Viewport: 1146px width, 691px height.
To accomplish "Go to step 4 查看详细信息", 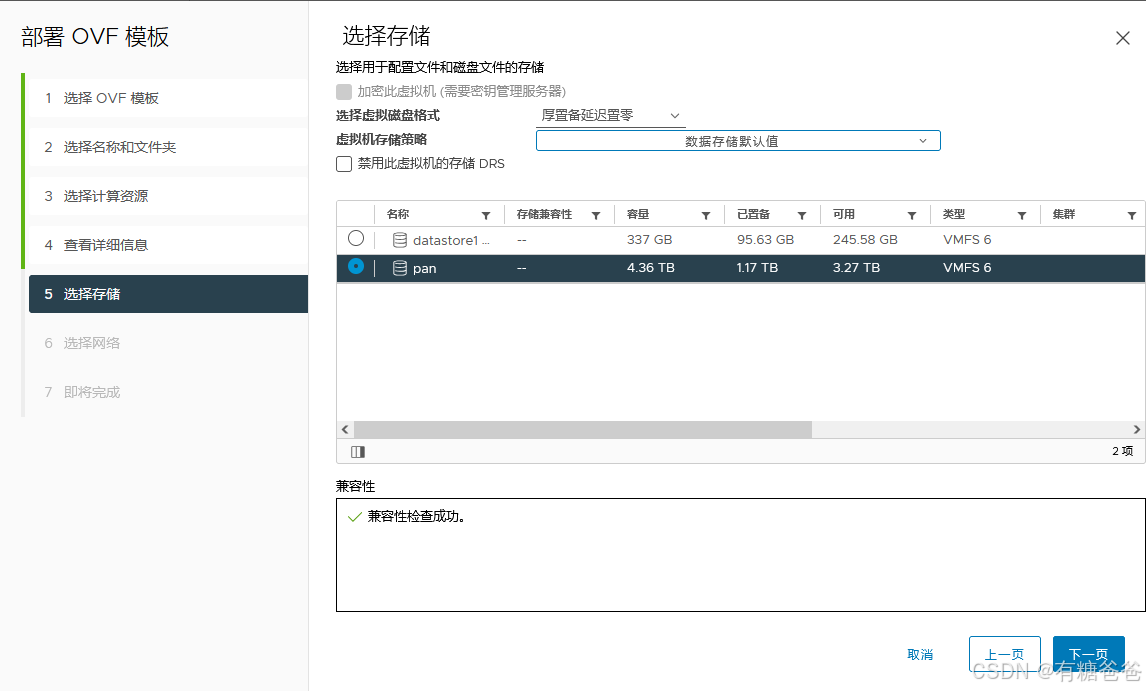I will pos(168,245).
